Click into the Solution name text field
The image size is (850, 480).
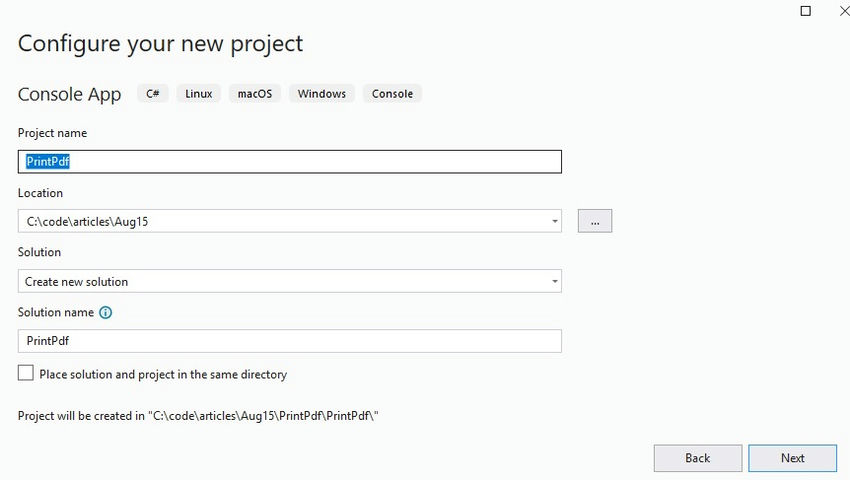(x=289, y=341)
